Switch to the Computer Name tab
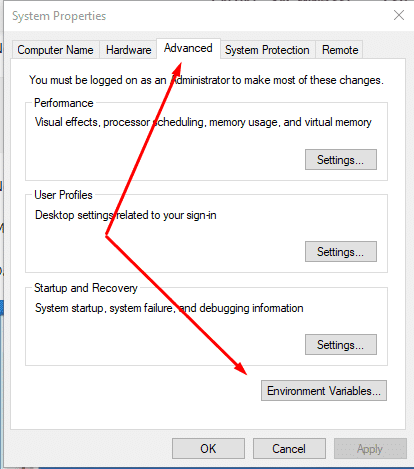414x469 pixels. tap(56, 50)
